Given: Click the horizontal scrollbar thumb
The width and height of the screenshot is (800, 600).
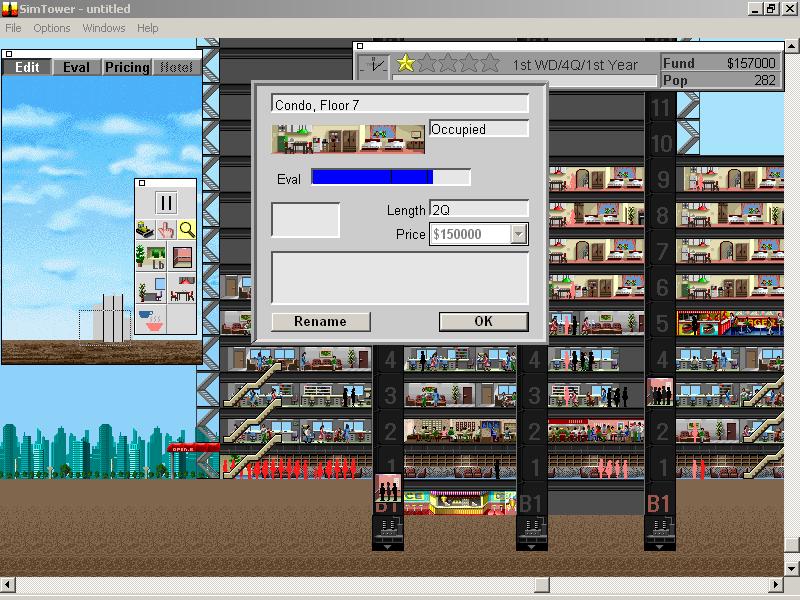Looking at the screenshot, I should (x=542, y=584).
